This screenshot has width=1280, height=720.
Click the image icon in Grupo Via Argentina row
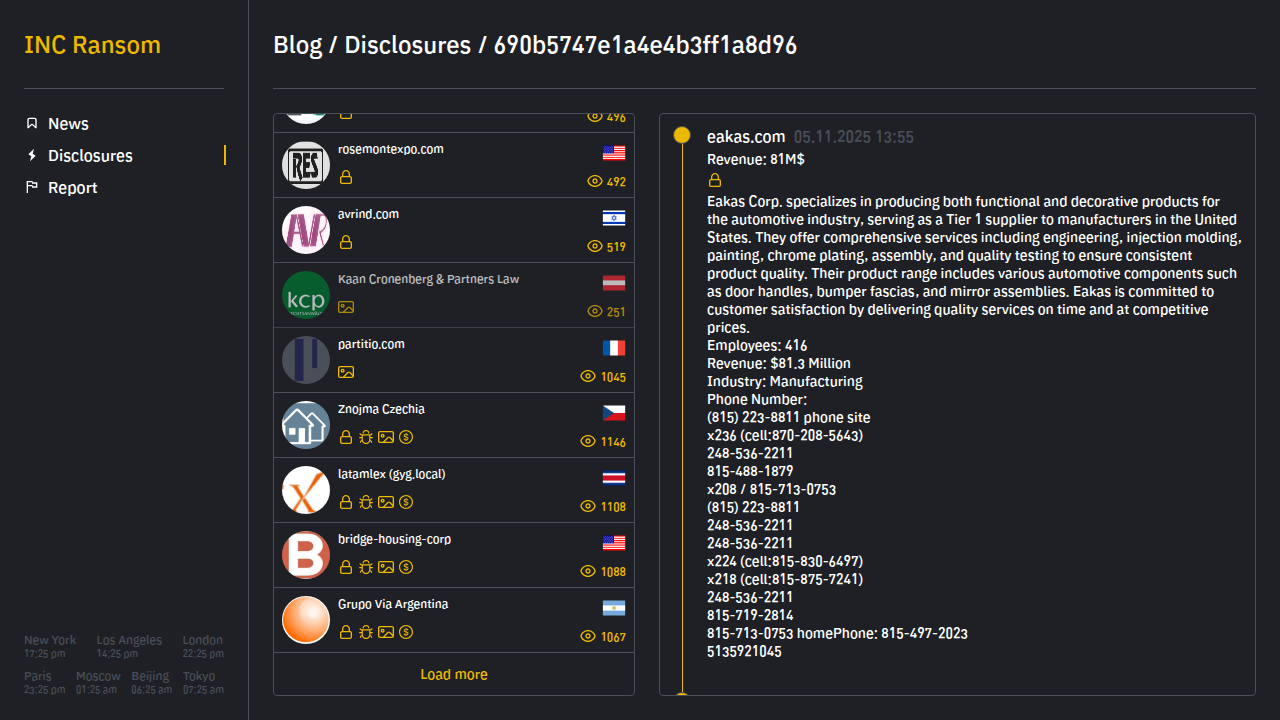point(386,632)
